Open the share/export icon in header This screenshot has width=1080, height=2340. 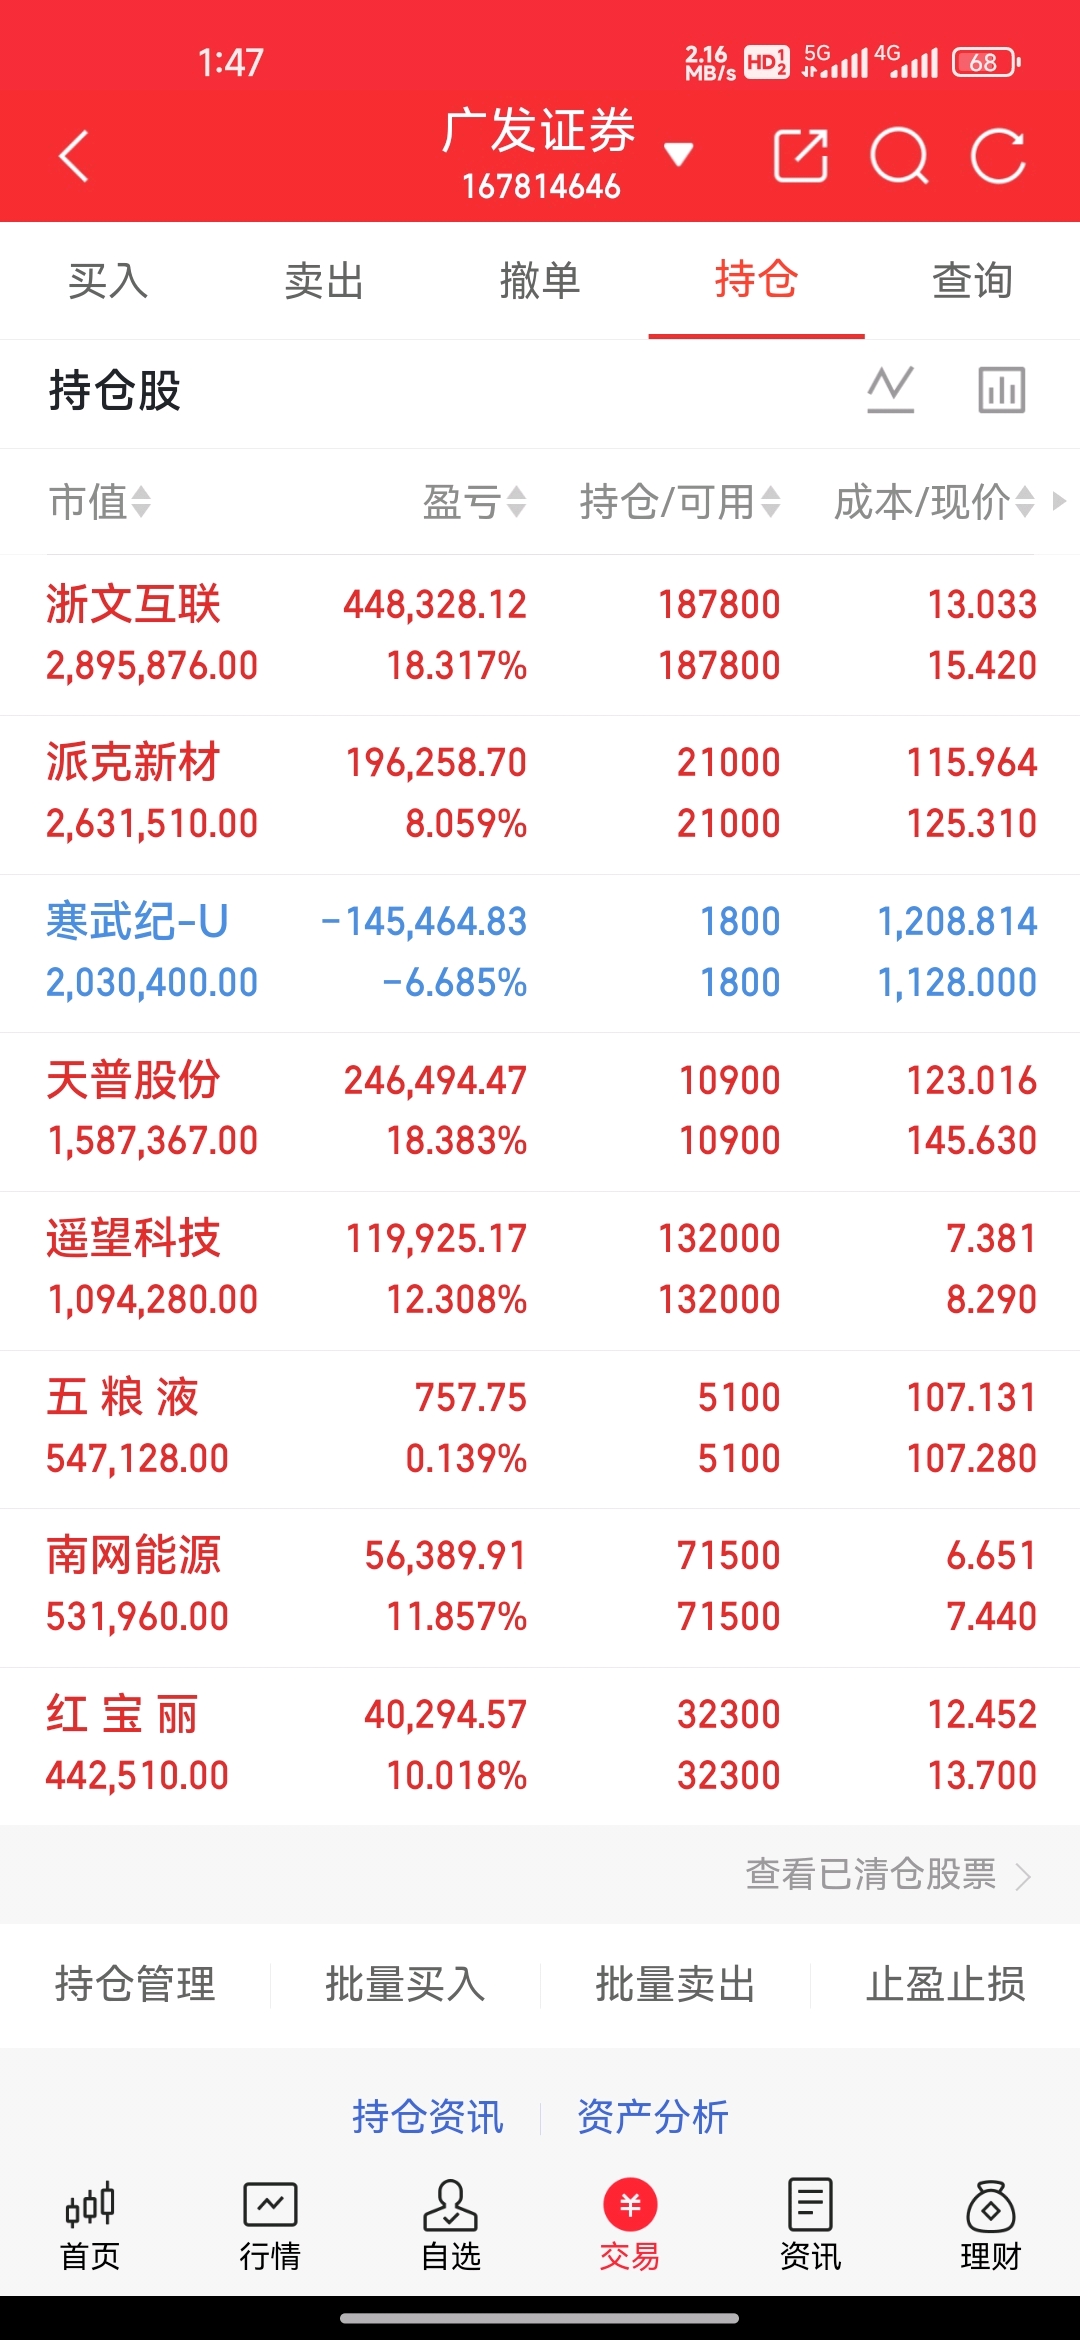tap(801, 156)
